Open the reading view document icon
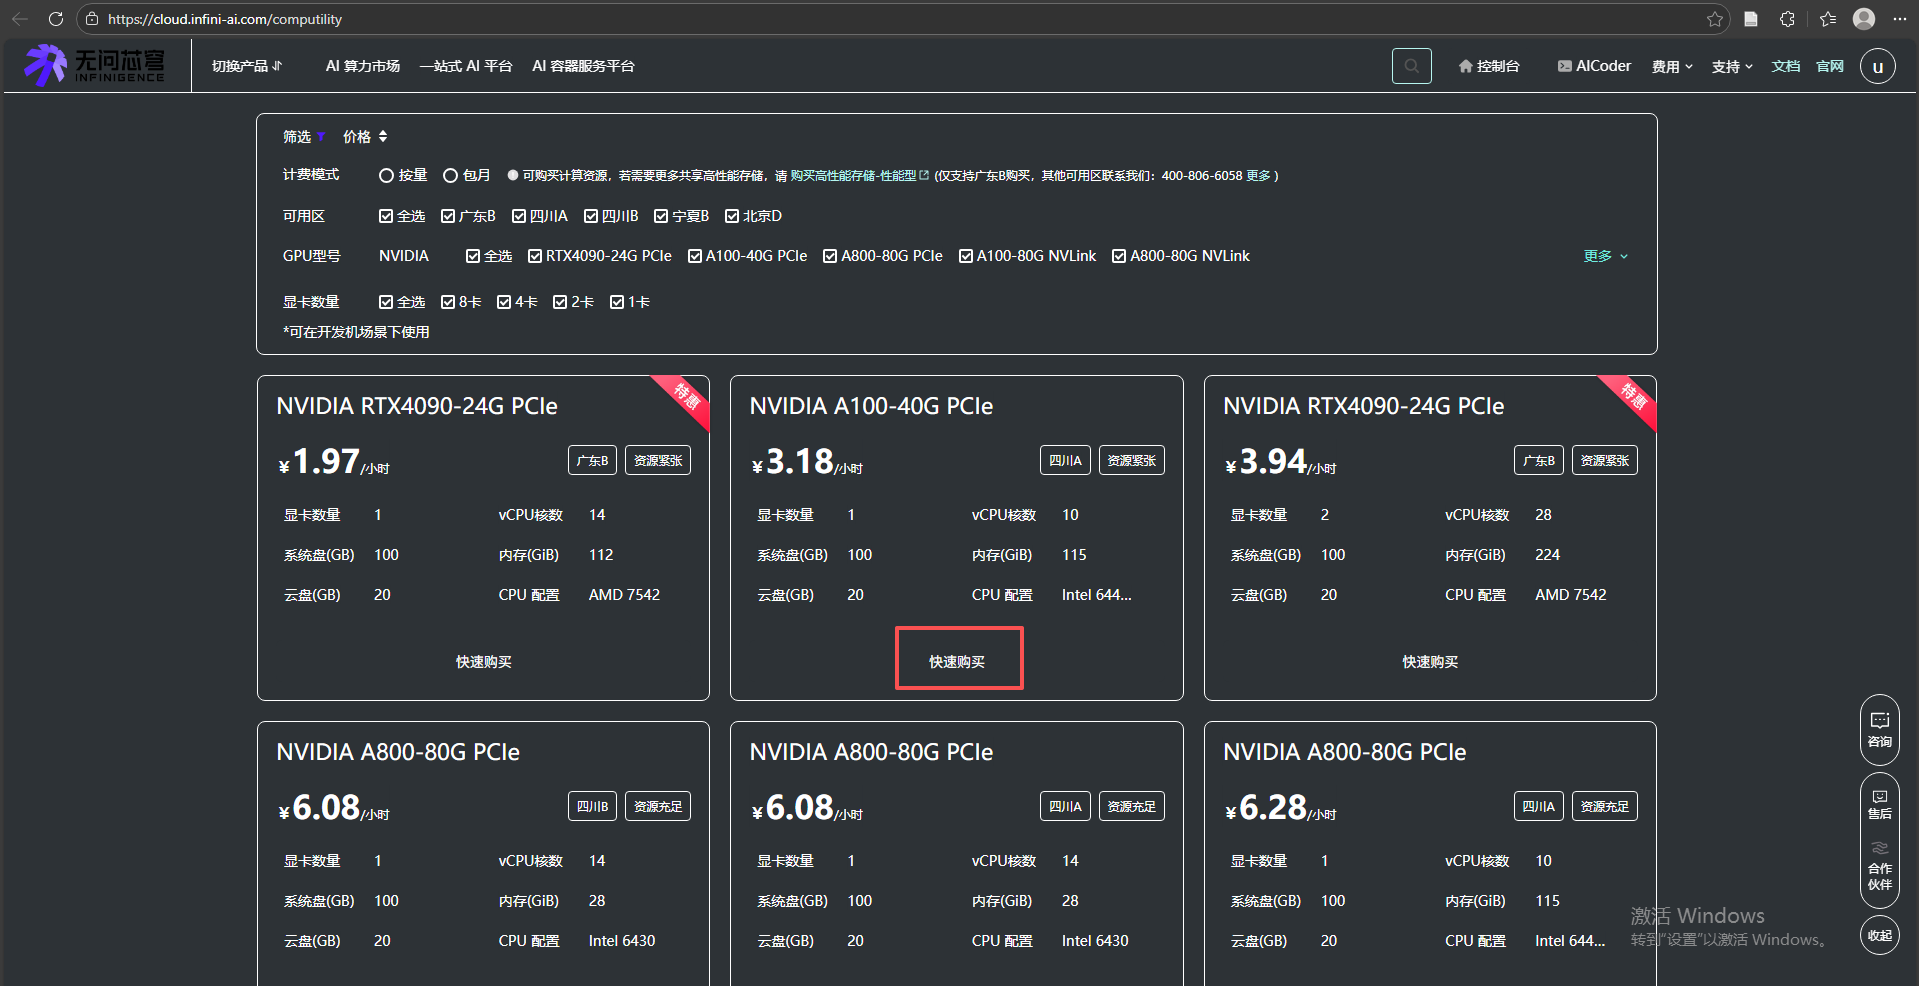The height and width of the screenshot is (986, 1919). [1751, 19]
